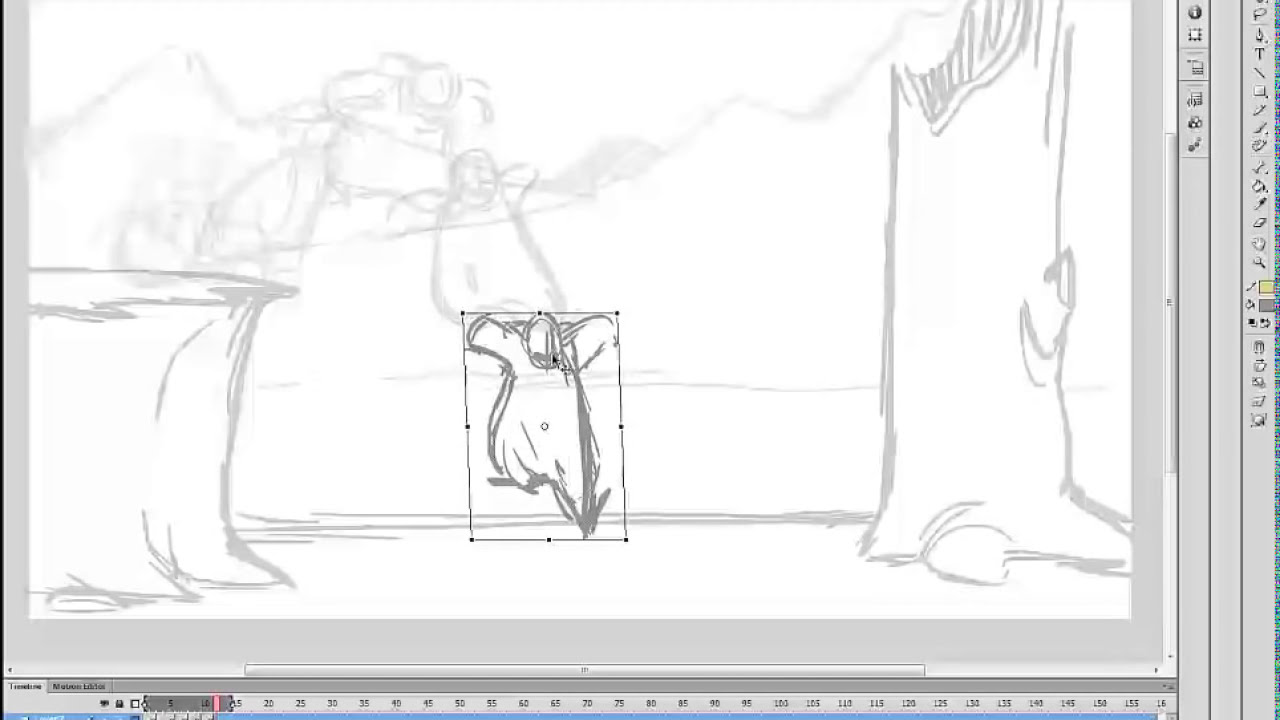Open the Swatches panel icon
The height and width of the screenshot is (720, 1280).
[1195, 122]
